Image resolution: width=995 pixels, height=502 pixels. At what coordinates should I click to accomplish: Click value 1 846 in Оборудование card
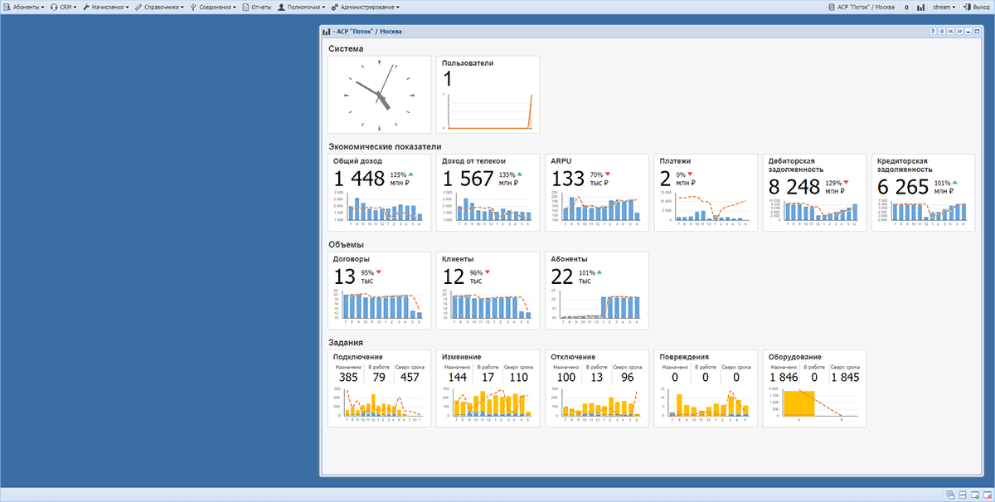(x=782, y=377)
